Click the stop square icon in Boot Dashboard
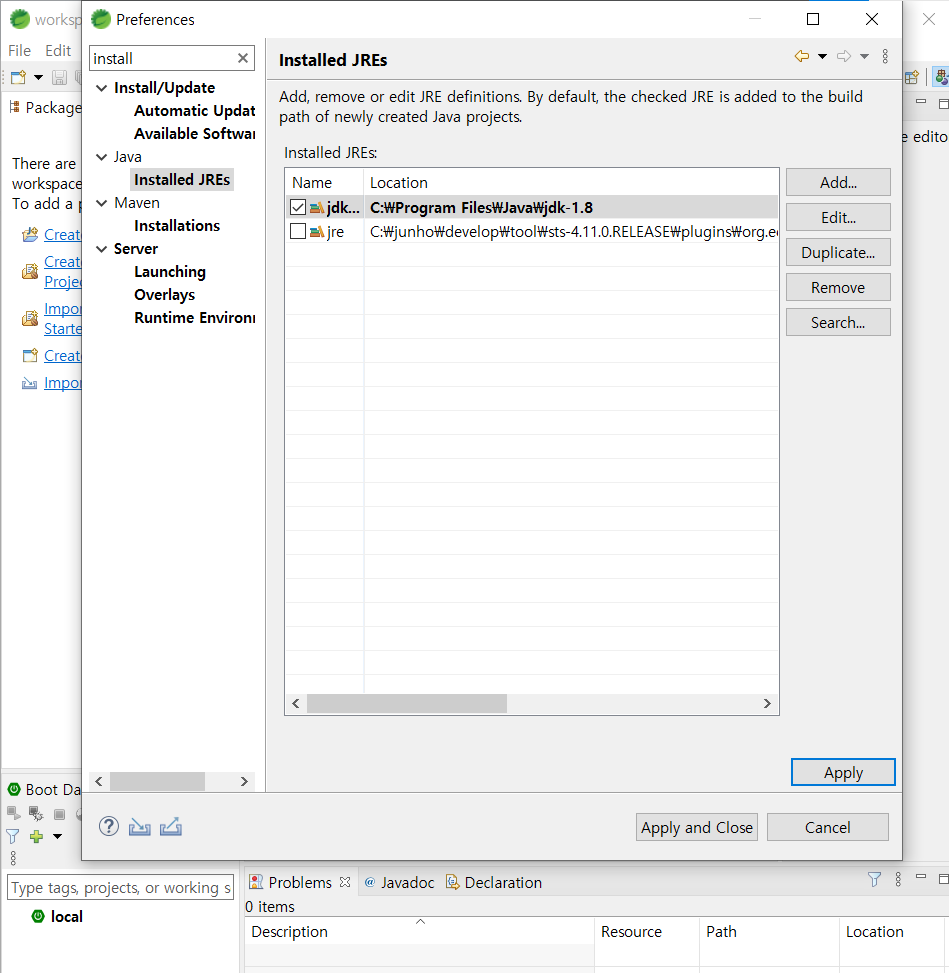Viewport: 949px width, 973px height. coord(60,814)
